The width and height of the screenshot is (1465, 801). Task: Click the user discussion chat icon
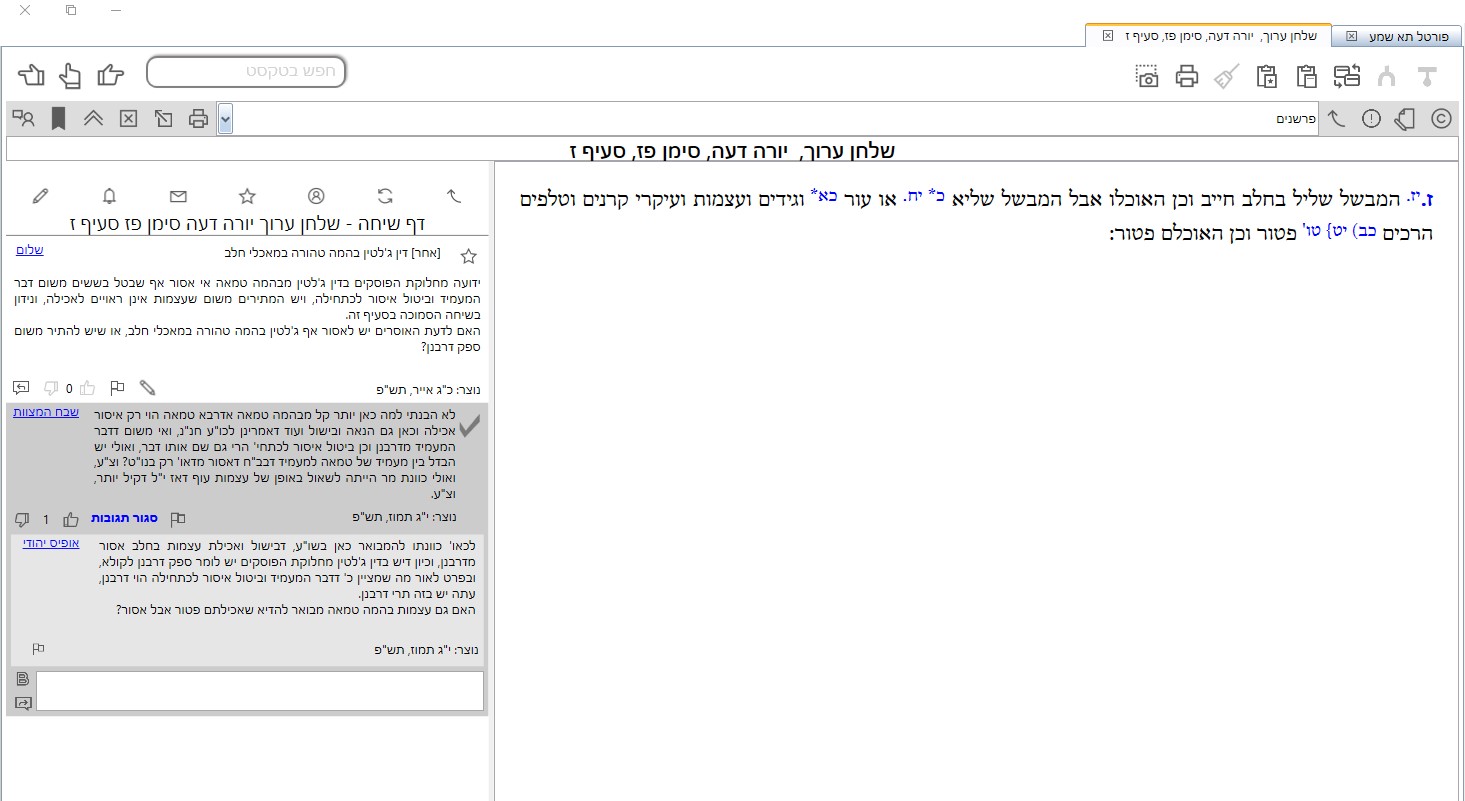pos(24,119)
